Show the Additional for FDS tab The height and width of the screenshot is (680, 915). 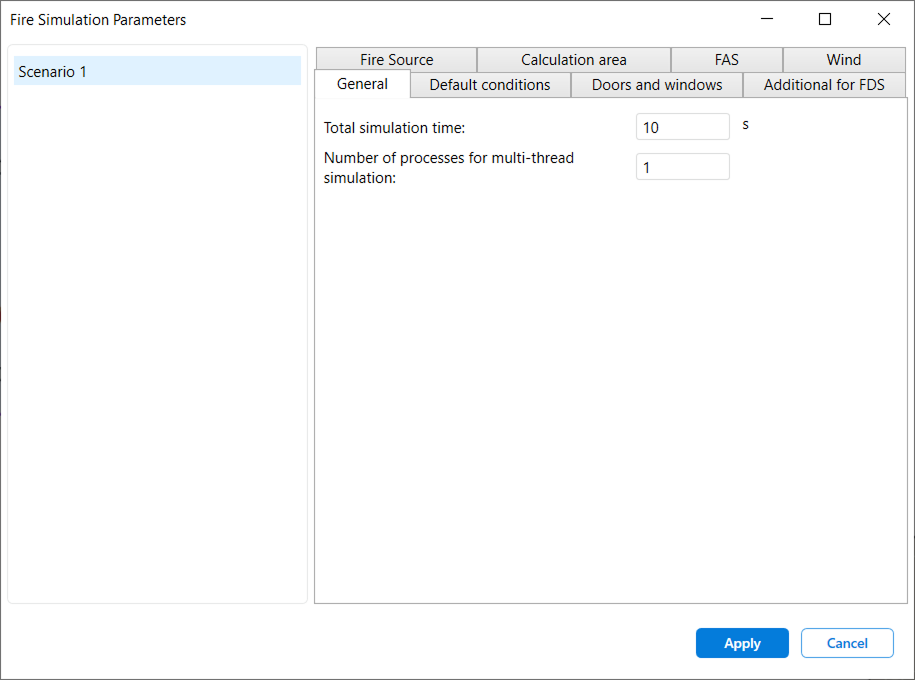pyautogui.click(x=823, y=85)
